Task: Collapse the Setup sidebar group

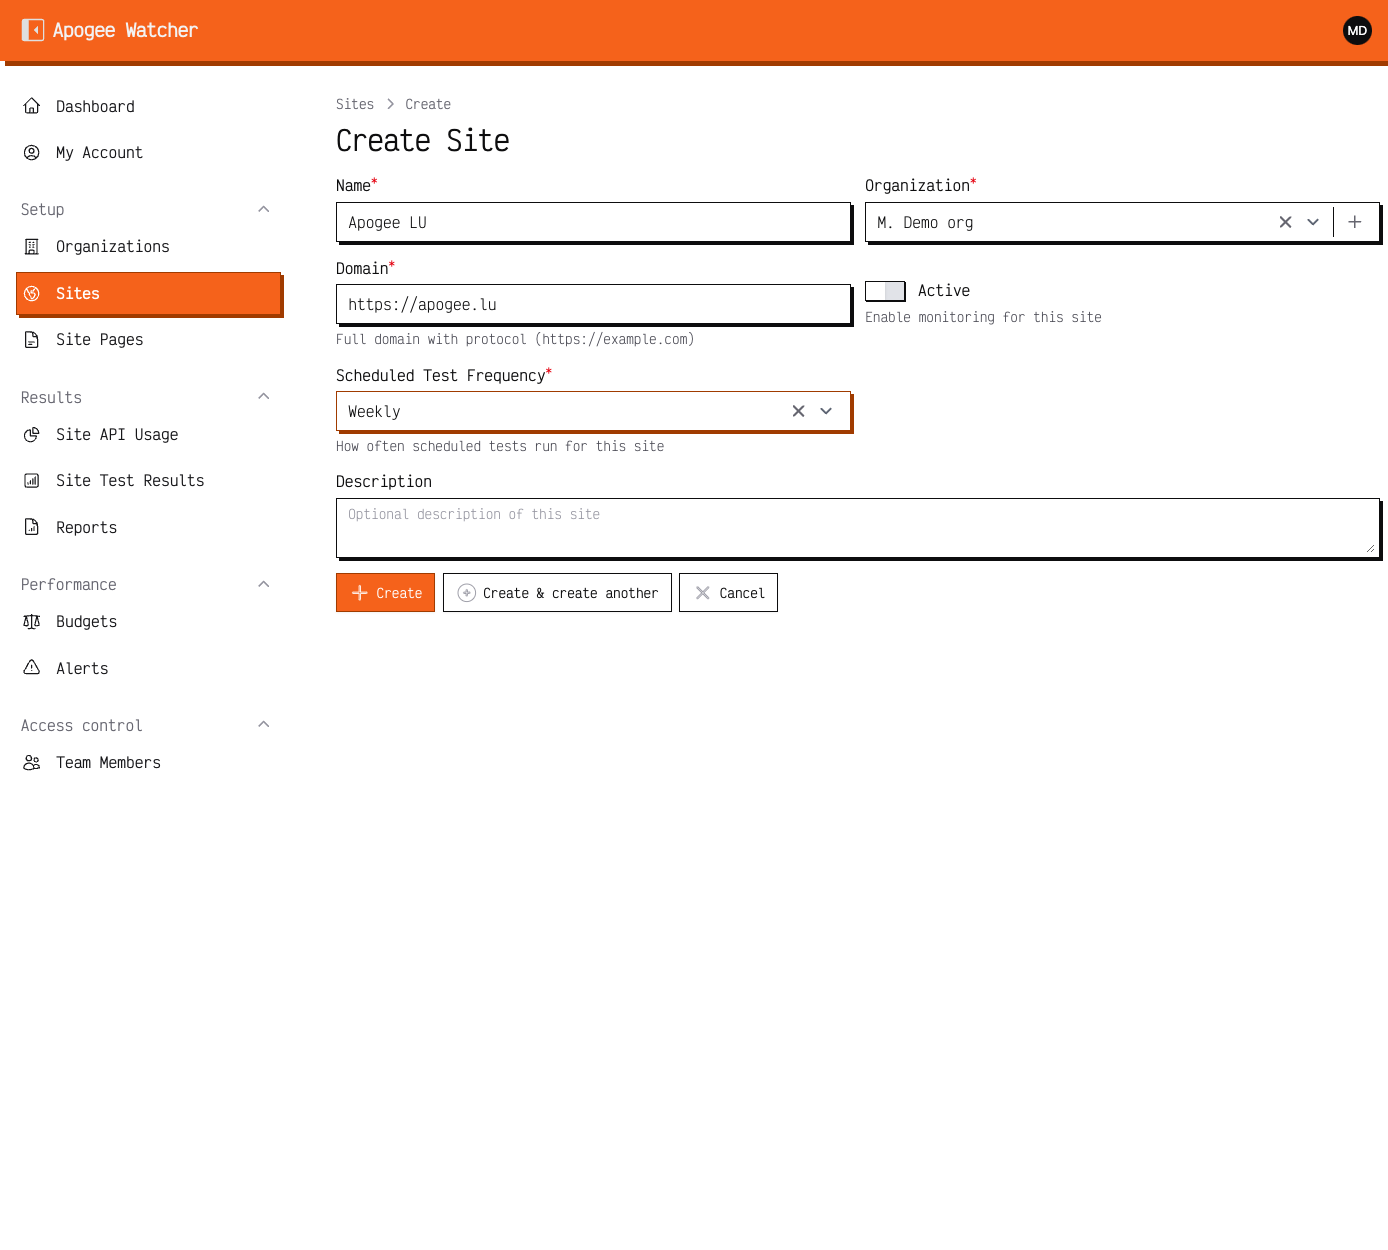Action: point(264,209)
